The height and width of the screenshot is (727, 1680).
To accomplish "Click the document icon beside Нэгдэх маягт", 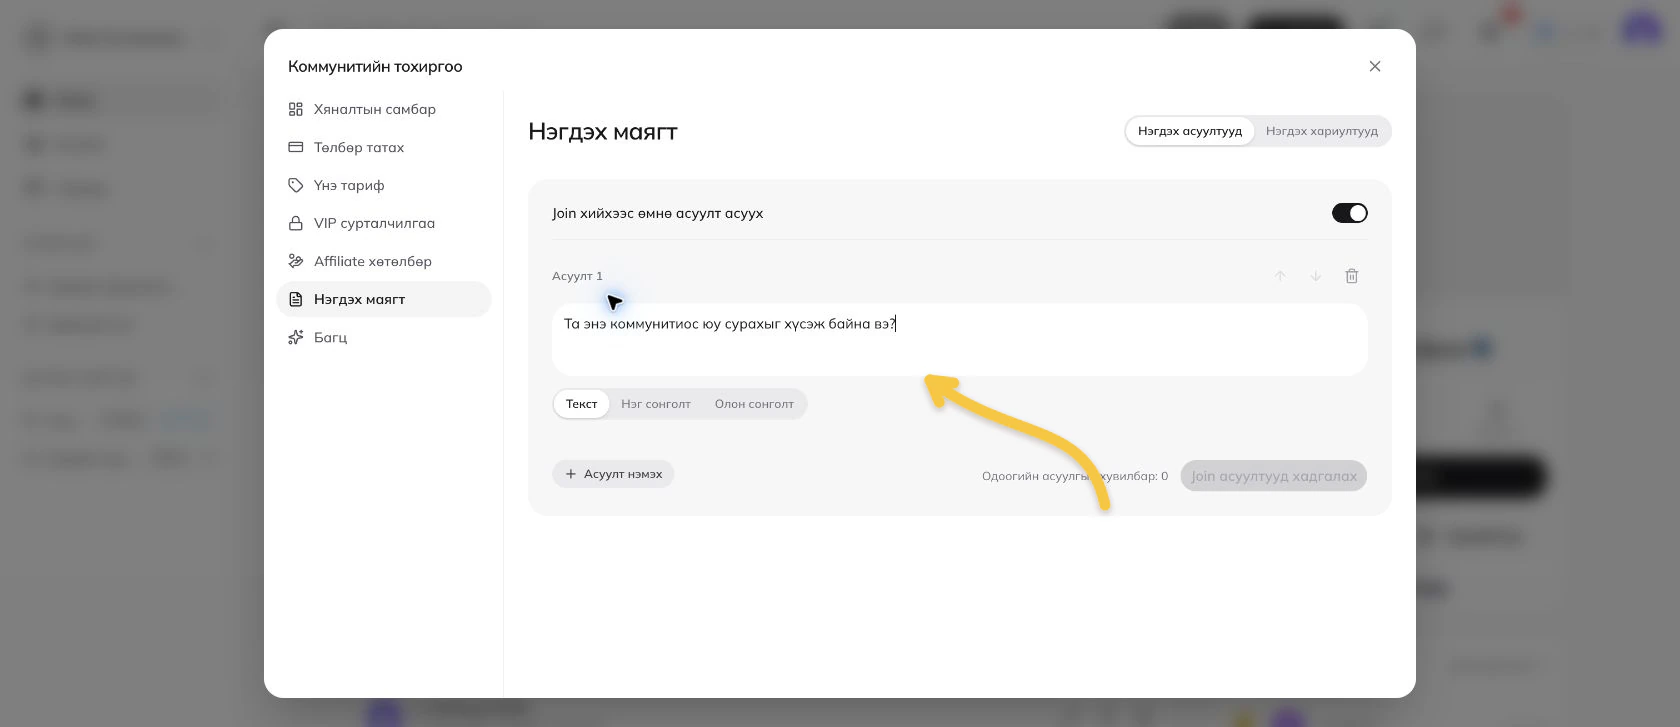I will [x=296, y=299].
